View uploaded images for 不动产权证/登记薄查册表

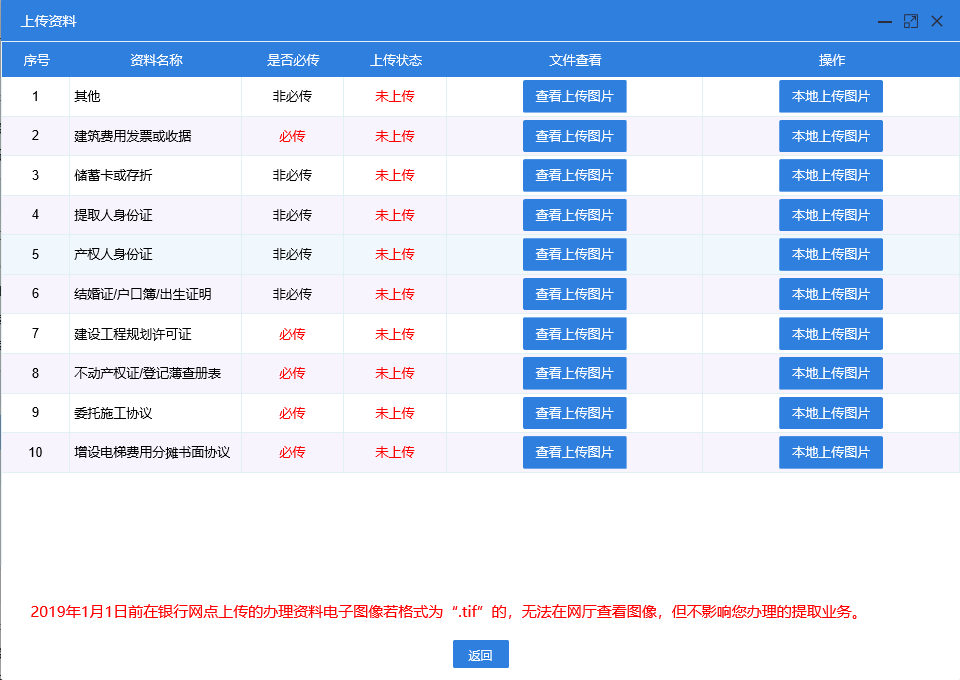click(574, 373)
